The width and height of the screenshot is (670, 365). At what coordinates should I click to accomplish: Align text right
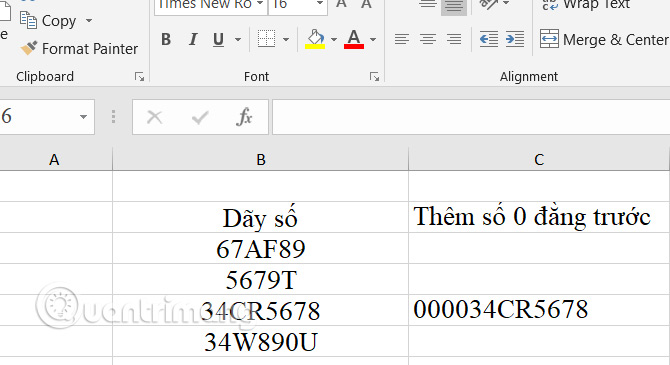(x=454, y=39)
